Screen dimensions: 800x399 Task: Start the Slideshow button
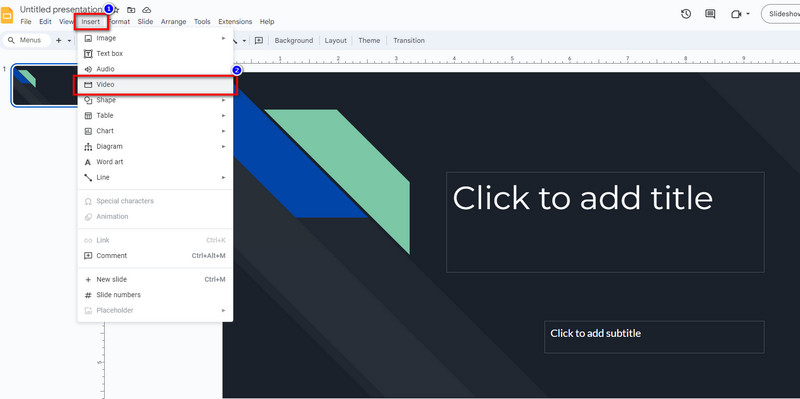click(x=781, y=14)
